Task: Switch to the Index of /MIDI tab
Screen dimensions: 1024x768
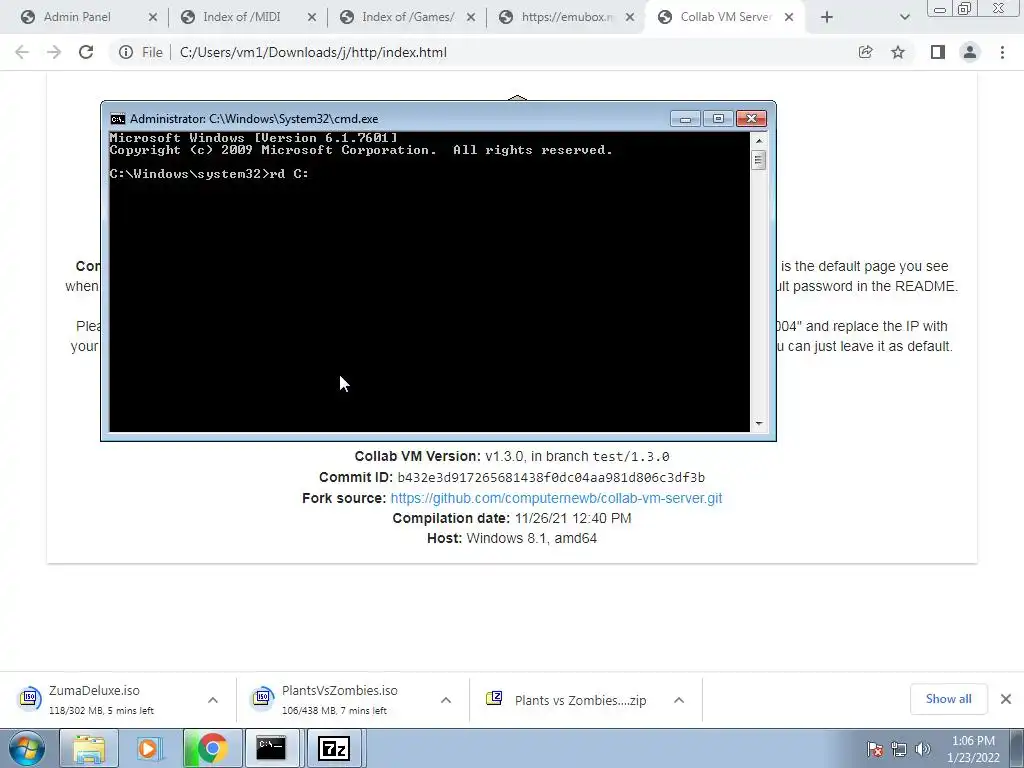Action: click(242, 17)
